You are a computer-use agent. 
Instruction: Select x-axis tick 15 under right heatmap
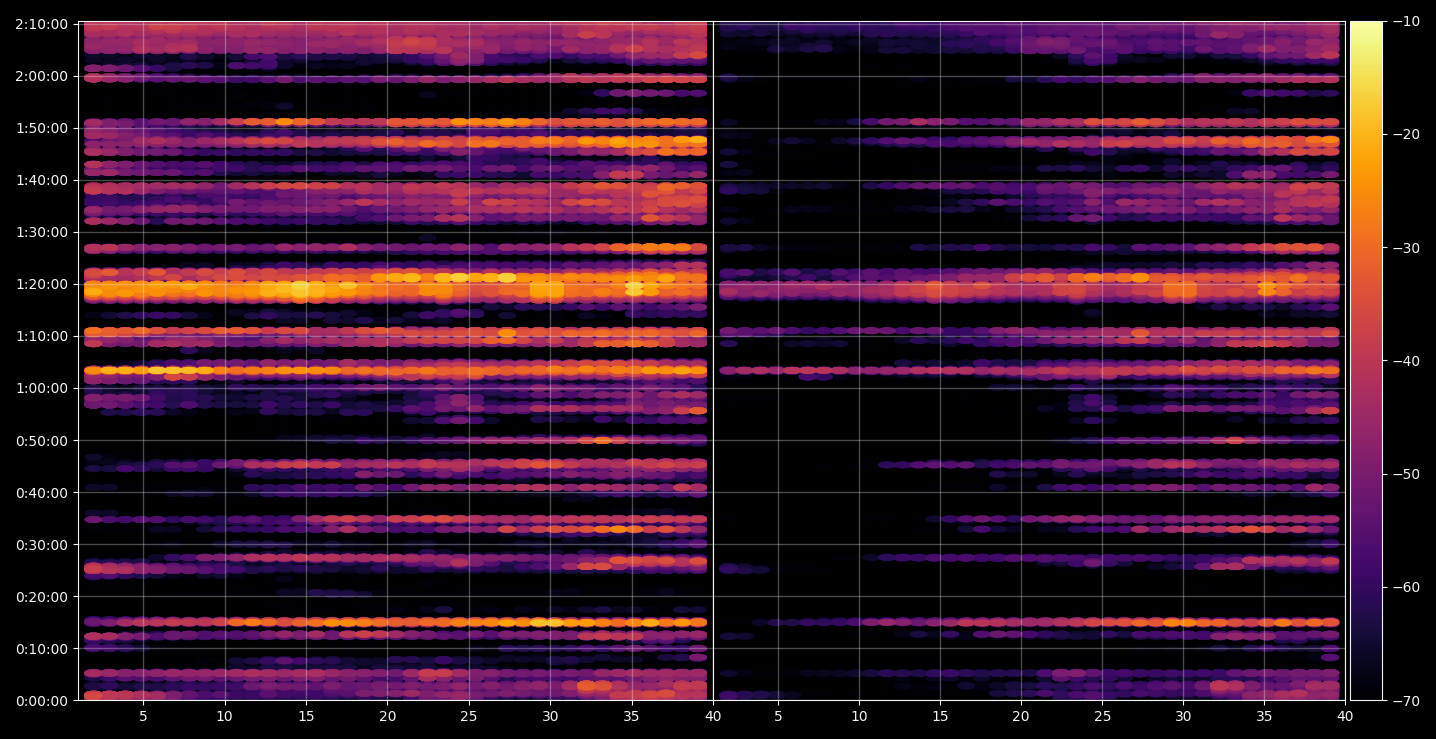point(940,716)
